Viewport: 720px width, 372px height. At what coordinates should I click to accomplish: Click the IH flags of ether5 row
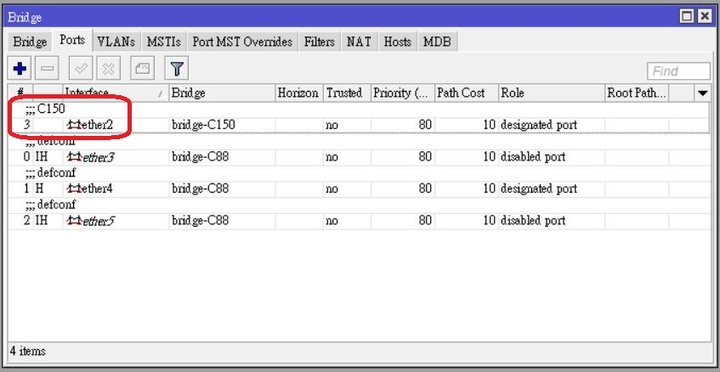(x=41, y=221)
